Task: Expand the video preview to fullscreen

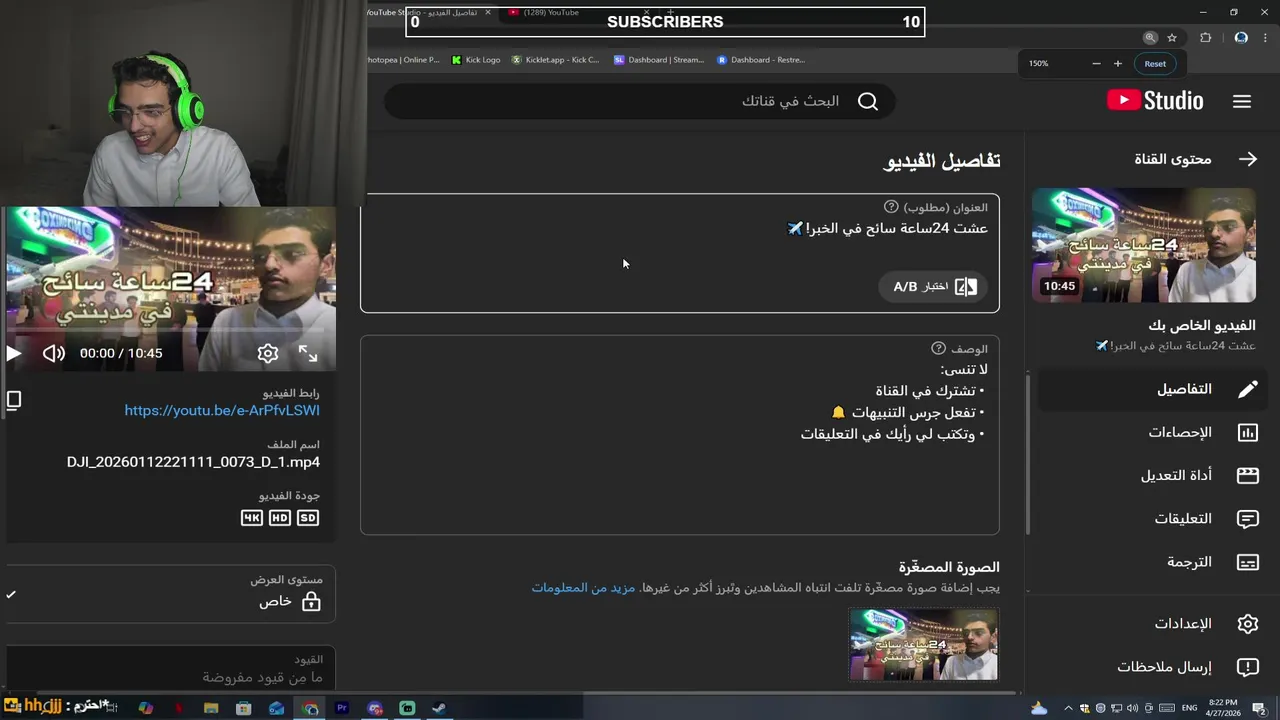Action: (x=308, y=353)
